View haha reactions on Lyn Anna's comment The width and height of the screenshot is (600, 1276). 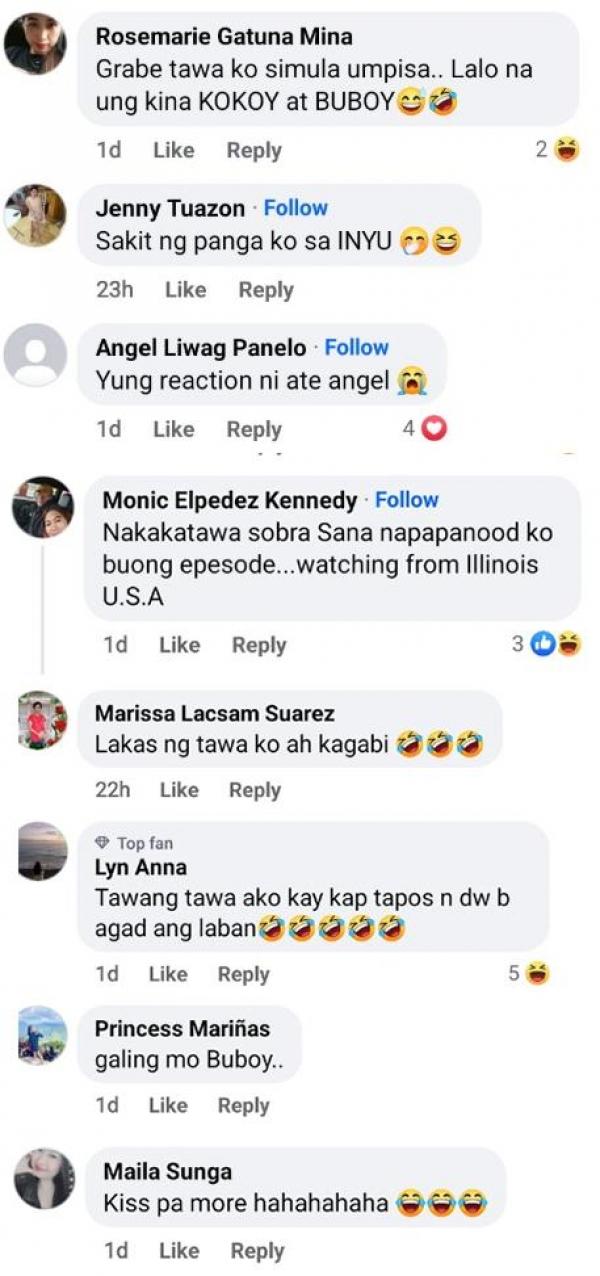tap(538, 974)
